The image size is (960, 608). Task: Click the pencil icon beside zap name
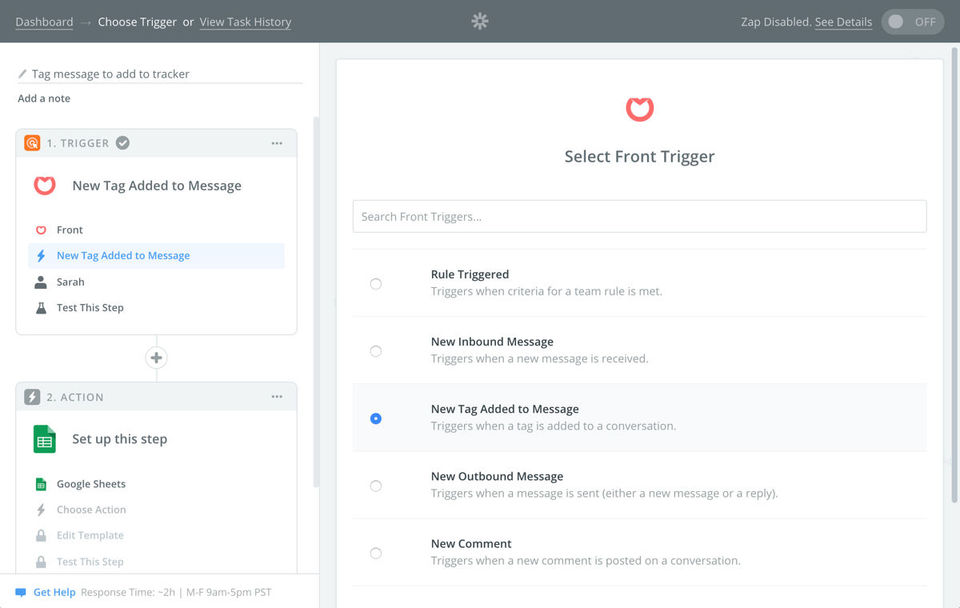[x=23, y=74]
